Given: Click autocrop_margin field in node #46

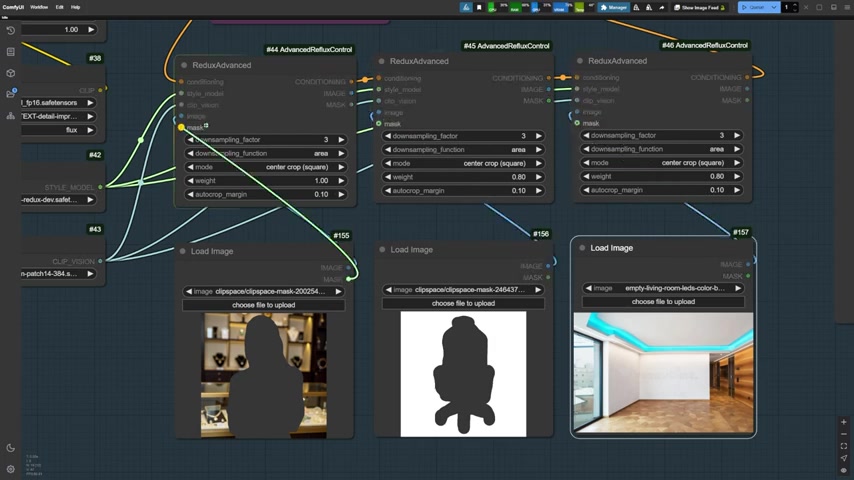Looking at the screenshot, I should click(x=662, y=190).
